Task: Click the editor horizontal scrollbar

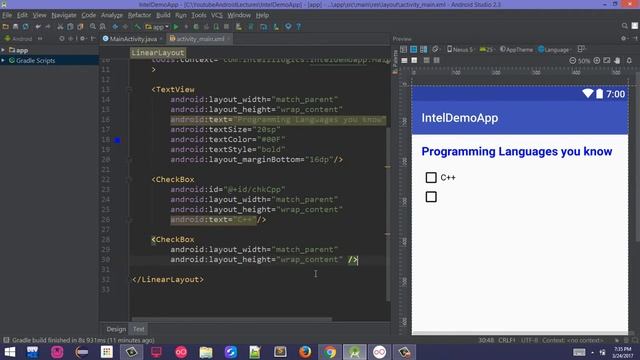Action: pos(232,319)
